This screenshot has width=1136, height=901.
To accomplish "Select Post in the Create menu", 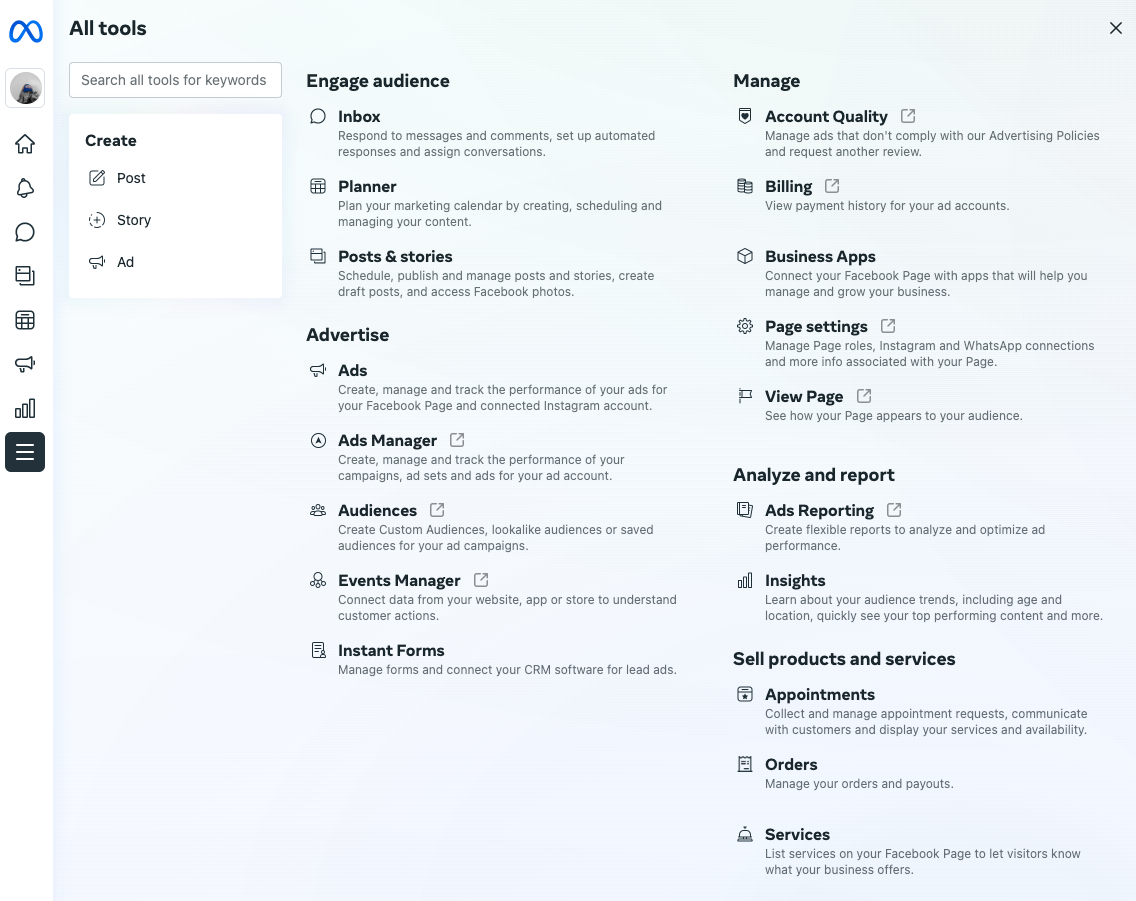I will (131, 178).
